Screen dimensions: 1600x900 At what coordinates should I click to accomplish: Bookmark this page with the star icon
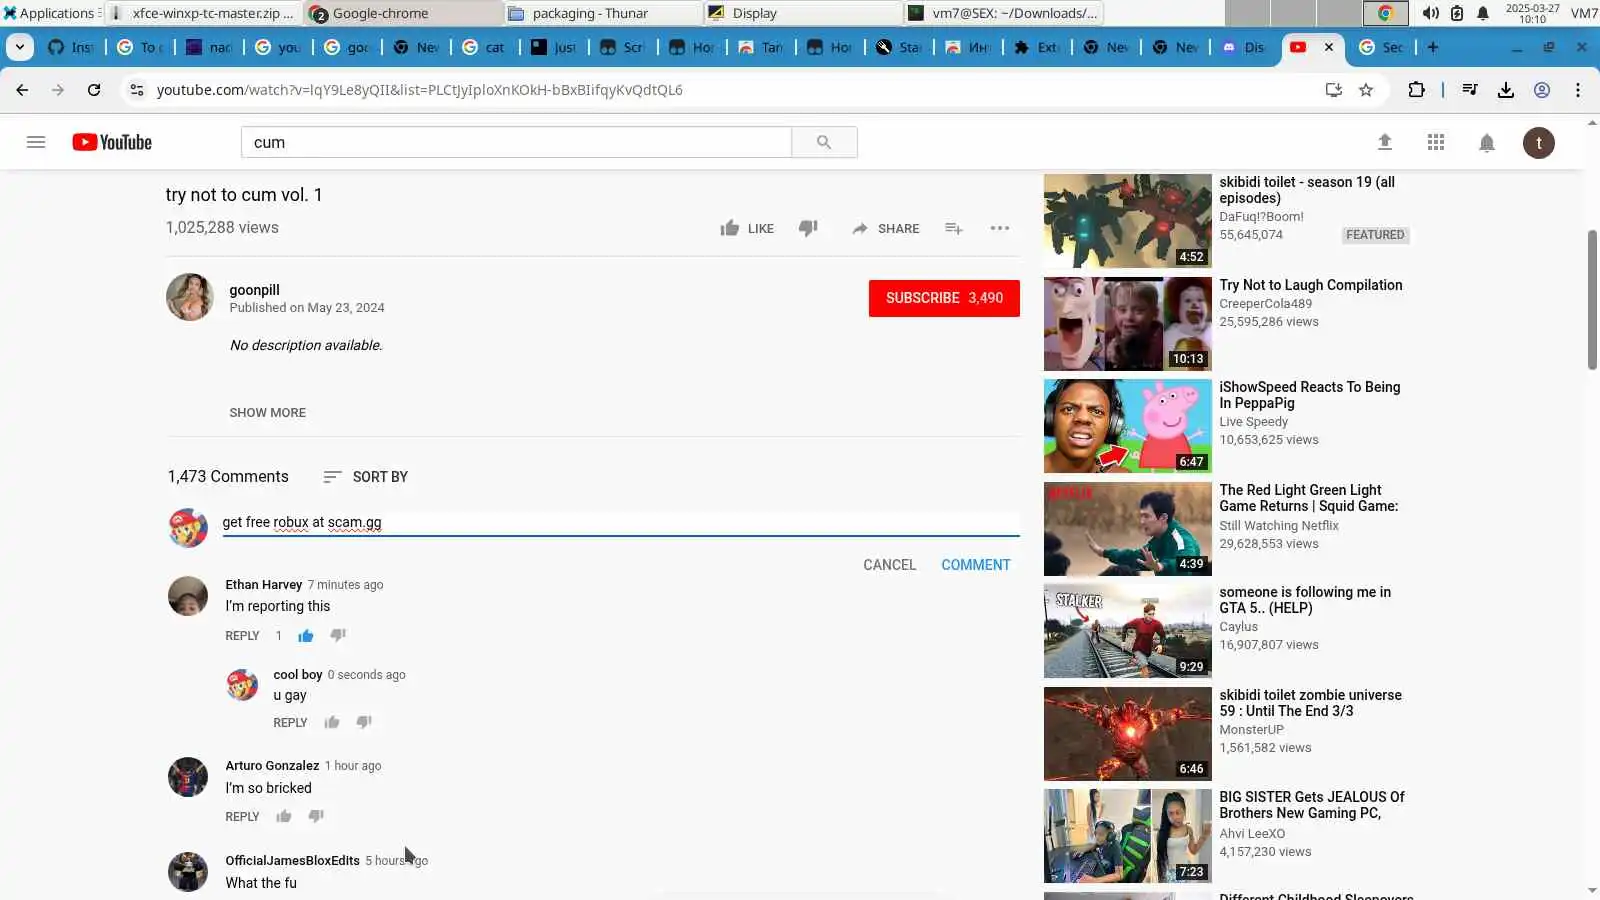[1366, 90]
